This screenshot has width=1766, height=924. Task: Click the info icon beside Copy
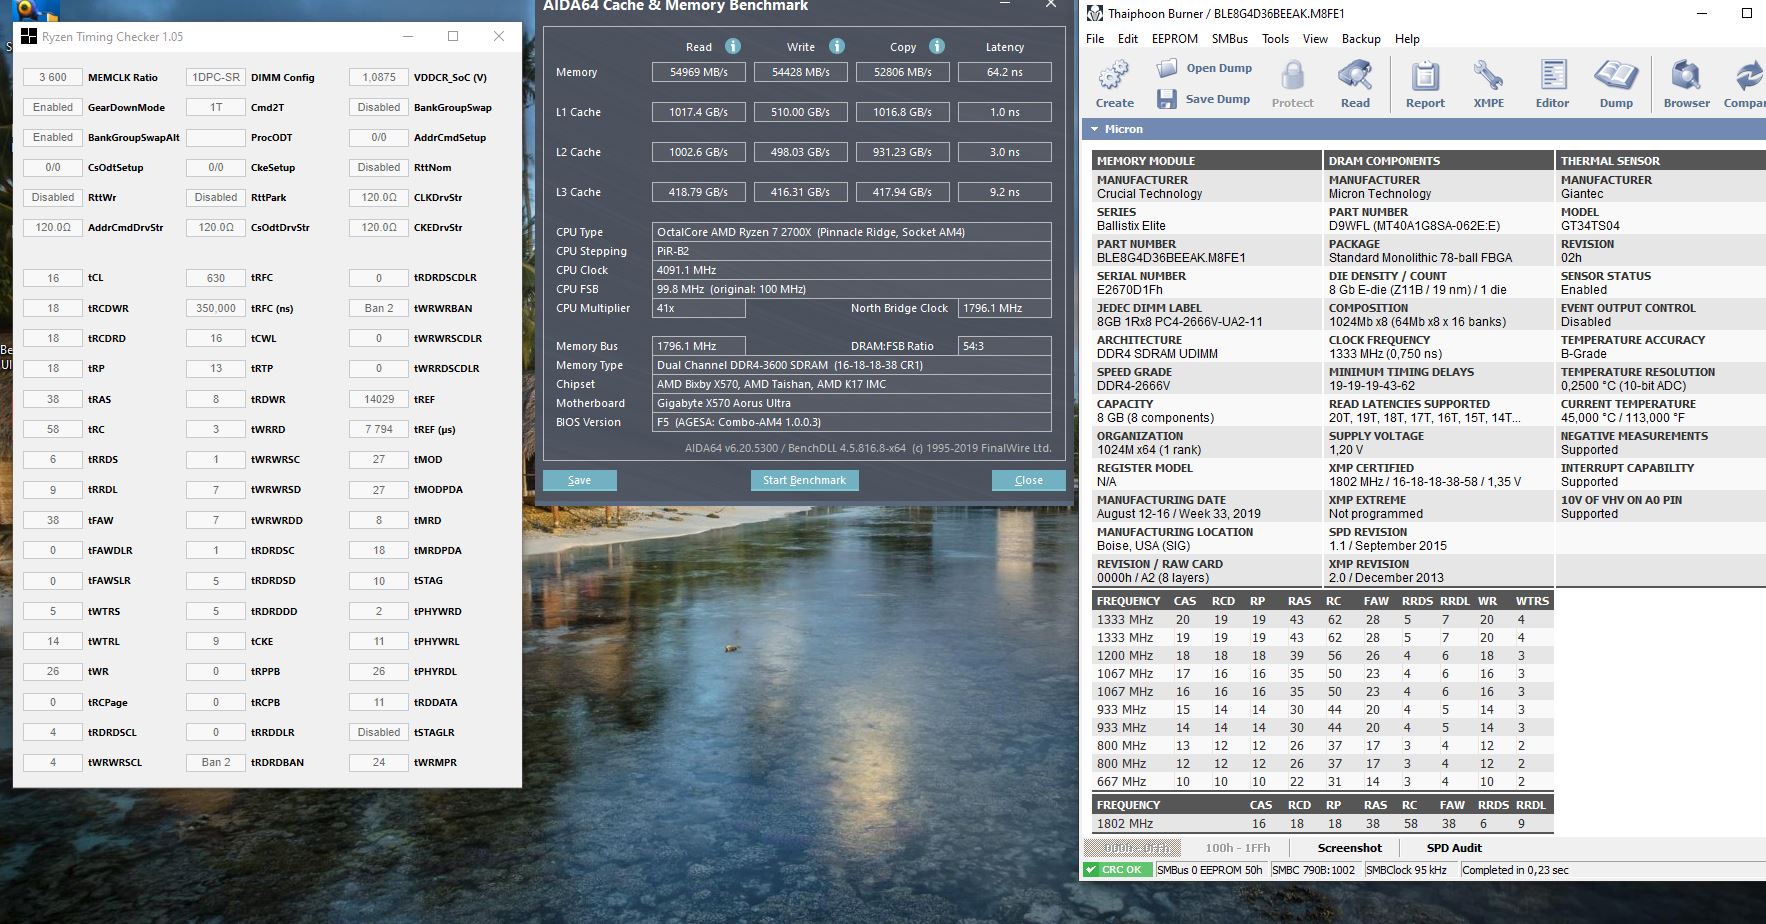[x=937, y=46]
